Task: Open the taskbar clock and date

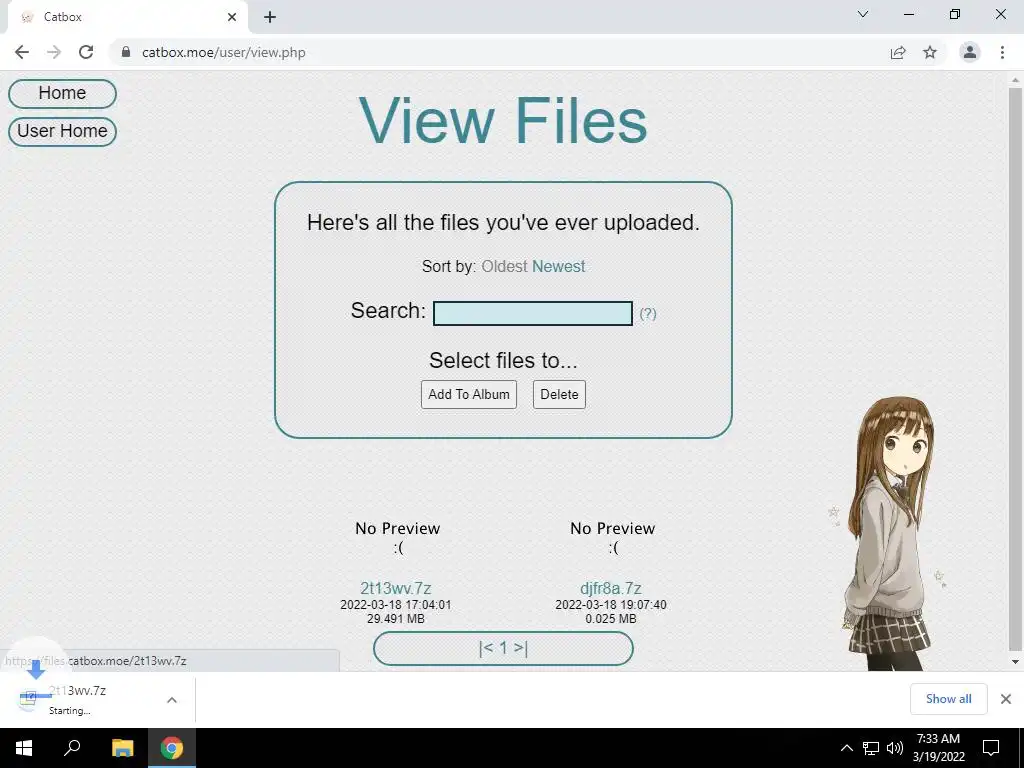Action: (x=938, y=748)
